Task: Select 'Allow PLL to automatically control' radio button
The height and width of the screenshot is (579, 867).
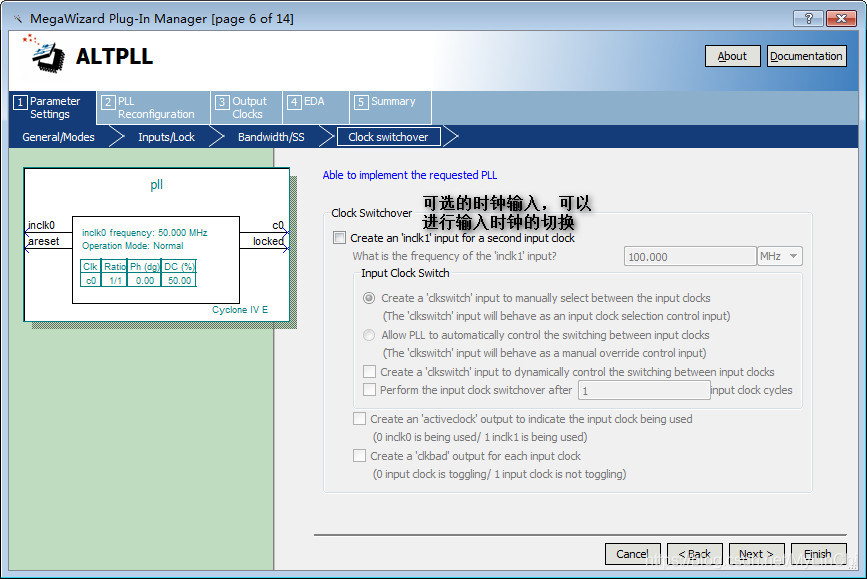Action: pyautogui.click(x=369, y=335)
